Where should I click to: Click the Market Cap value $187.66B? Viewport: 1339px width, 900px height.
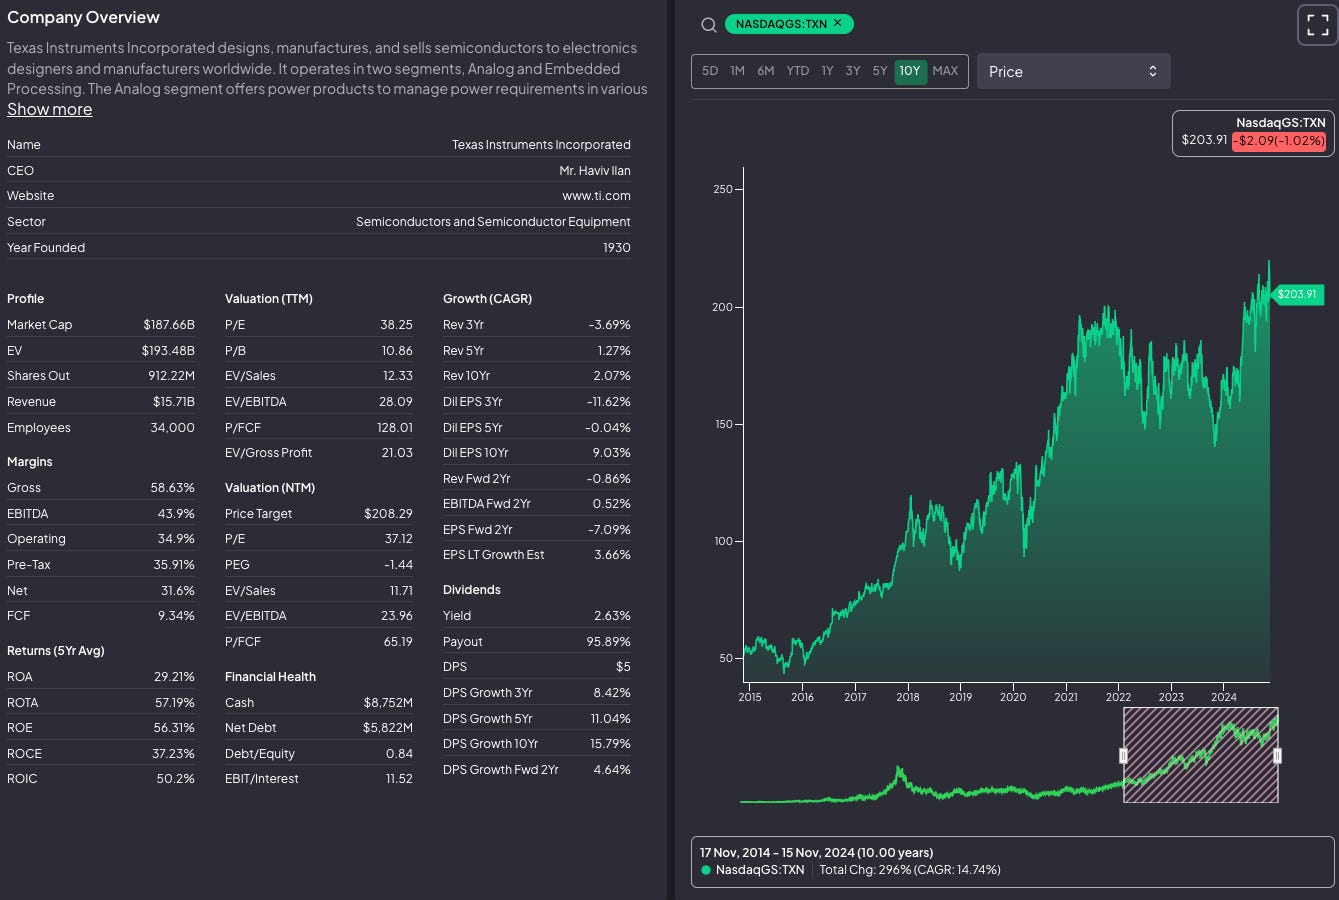click(x=169, y=325)
